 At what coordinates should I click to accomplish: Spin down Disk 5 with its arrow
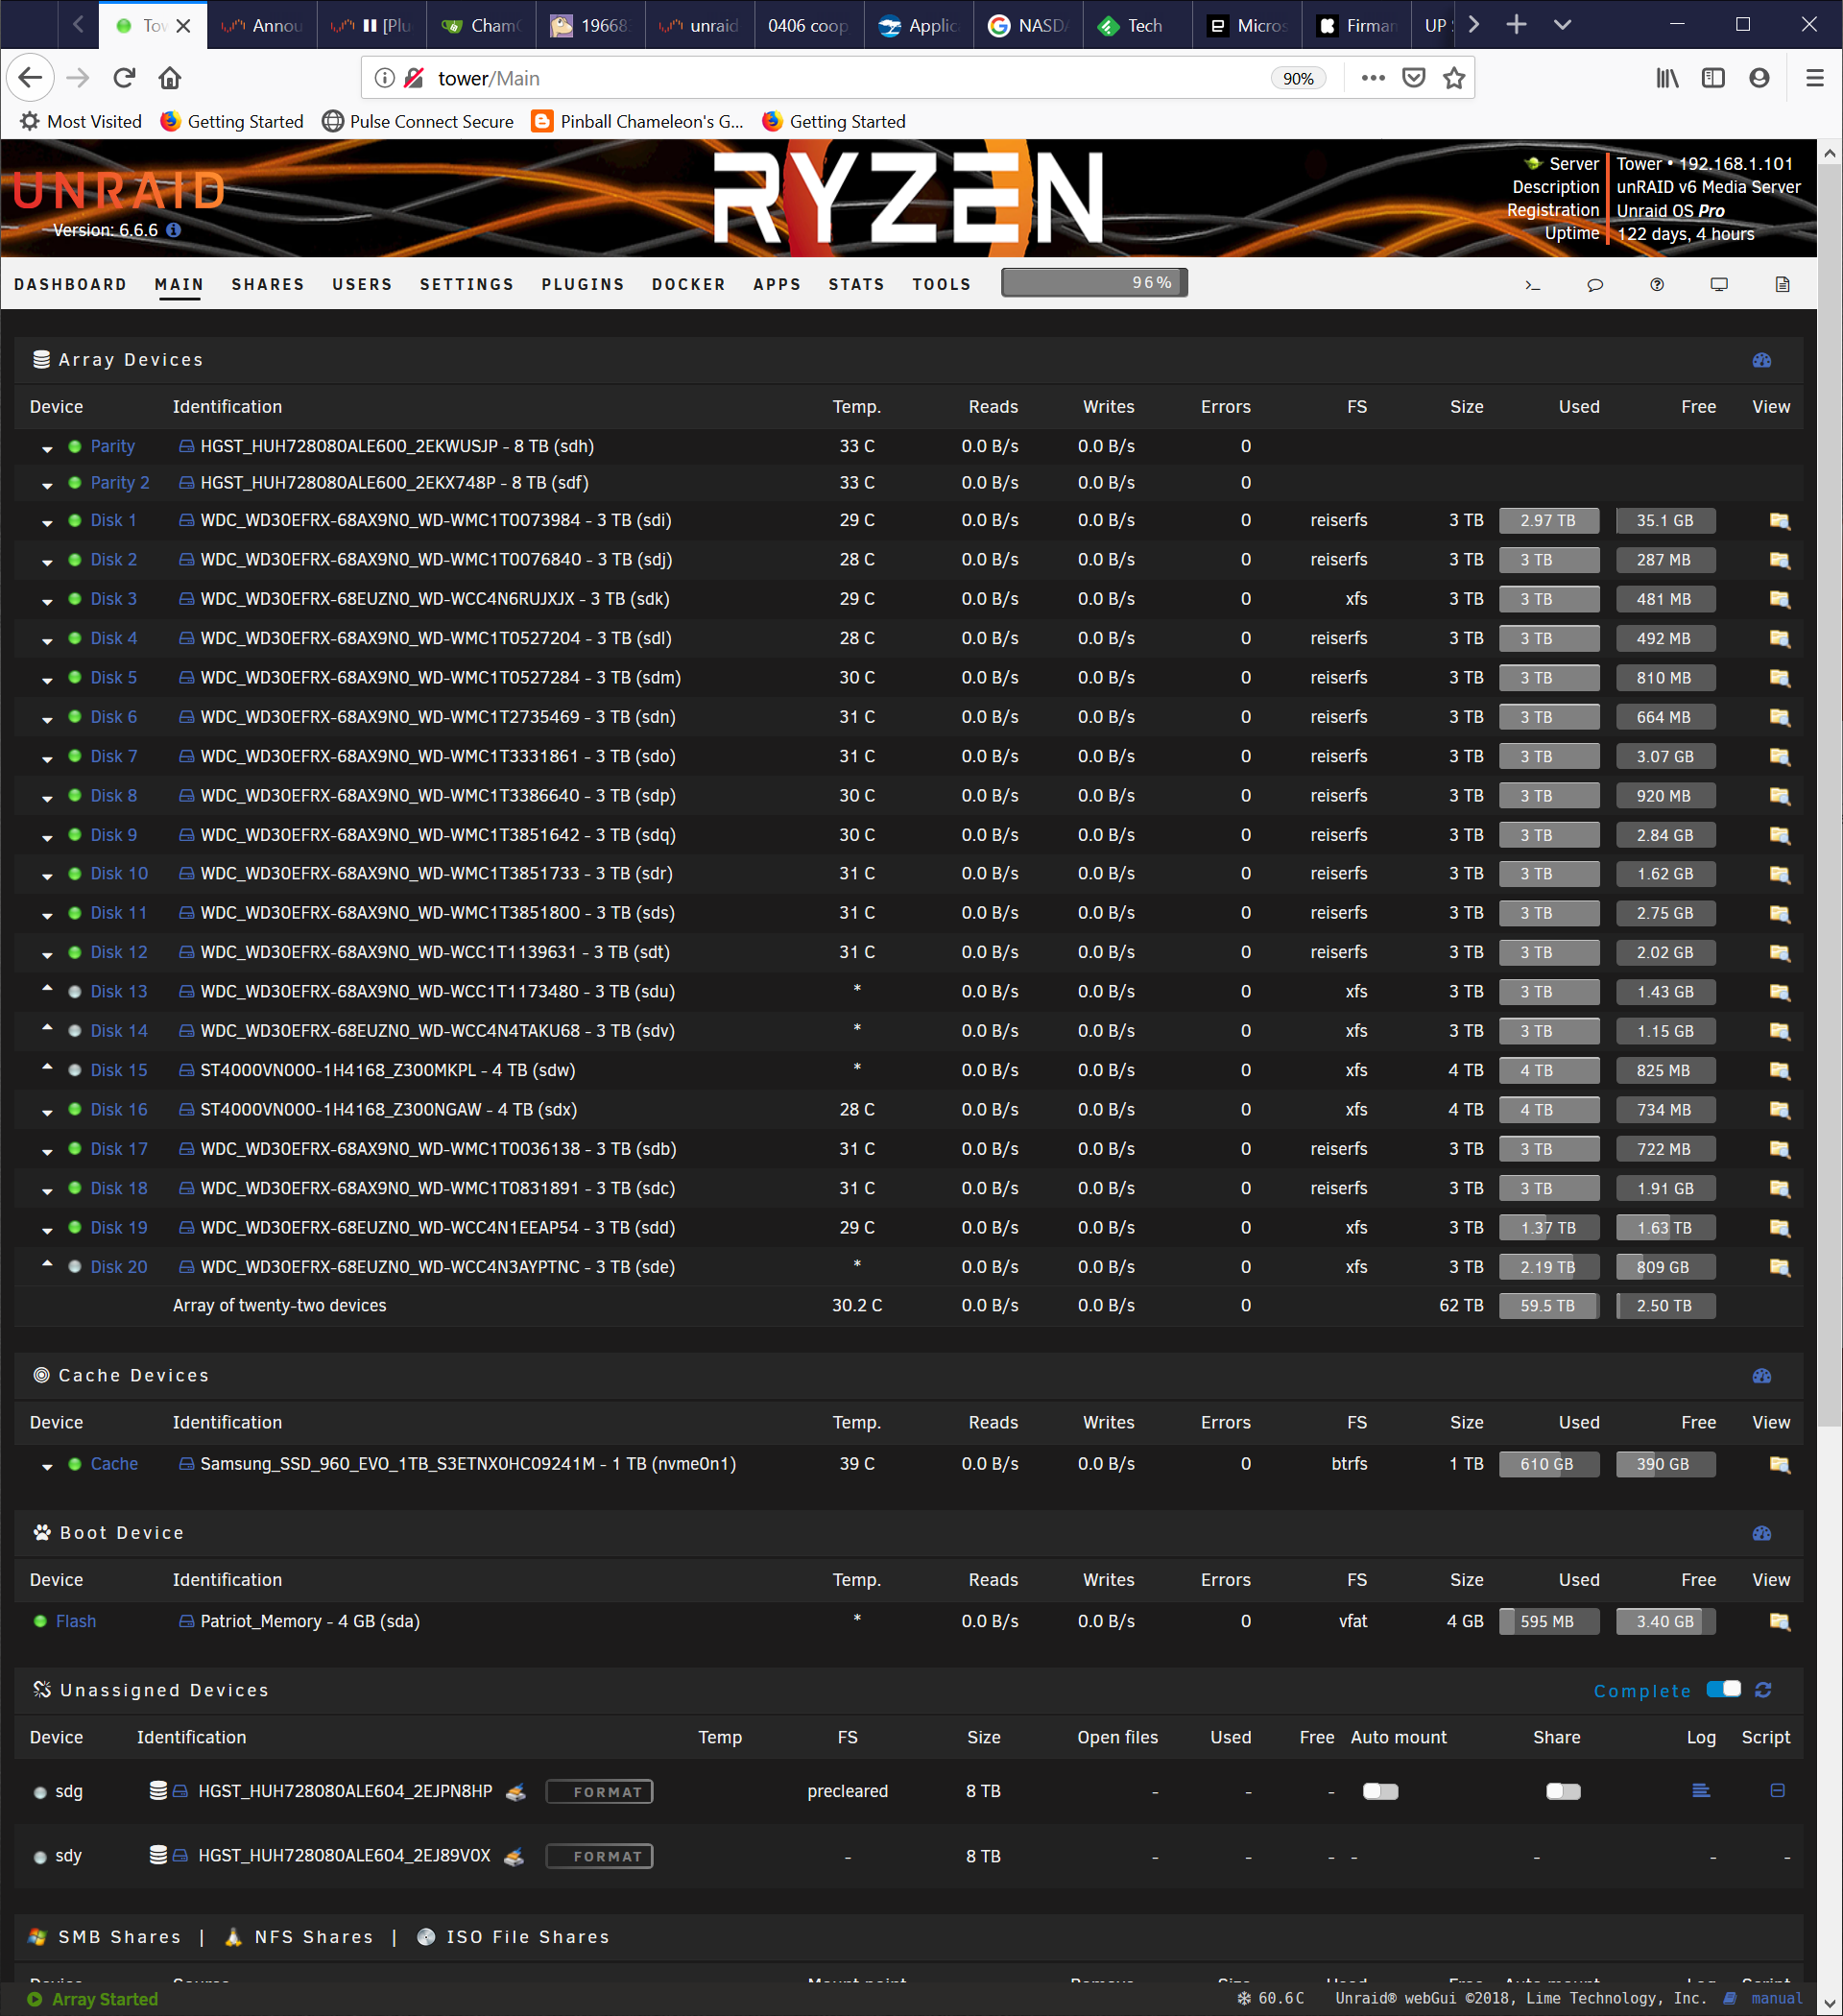[x=47, y=681]
